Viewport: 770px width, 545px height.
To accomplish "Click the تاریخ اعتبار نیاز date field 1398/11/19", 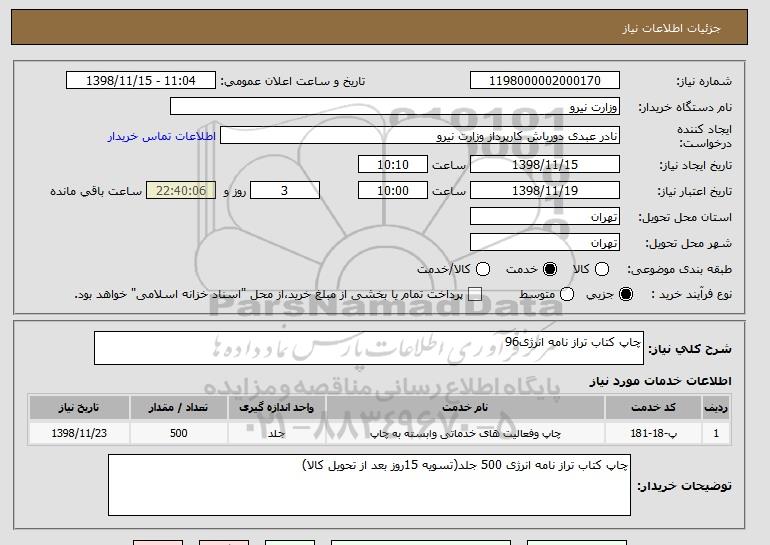I will tap(545, 191).
